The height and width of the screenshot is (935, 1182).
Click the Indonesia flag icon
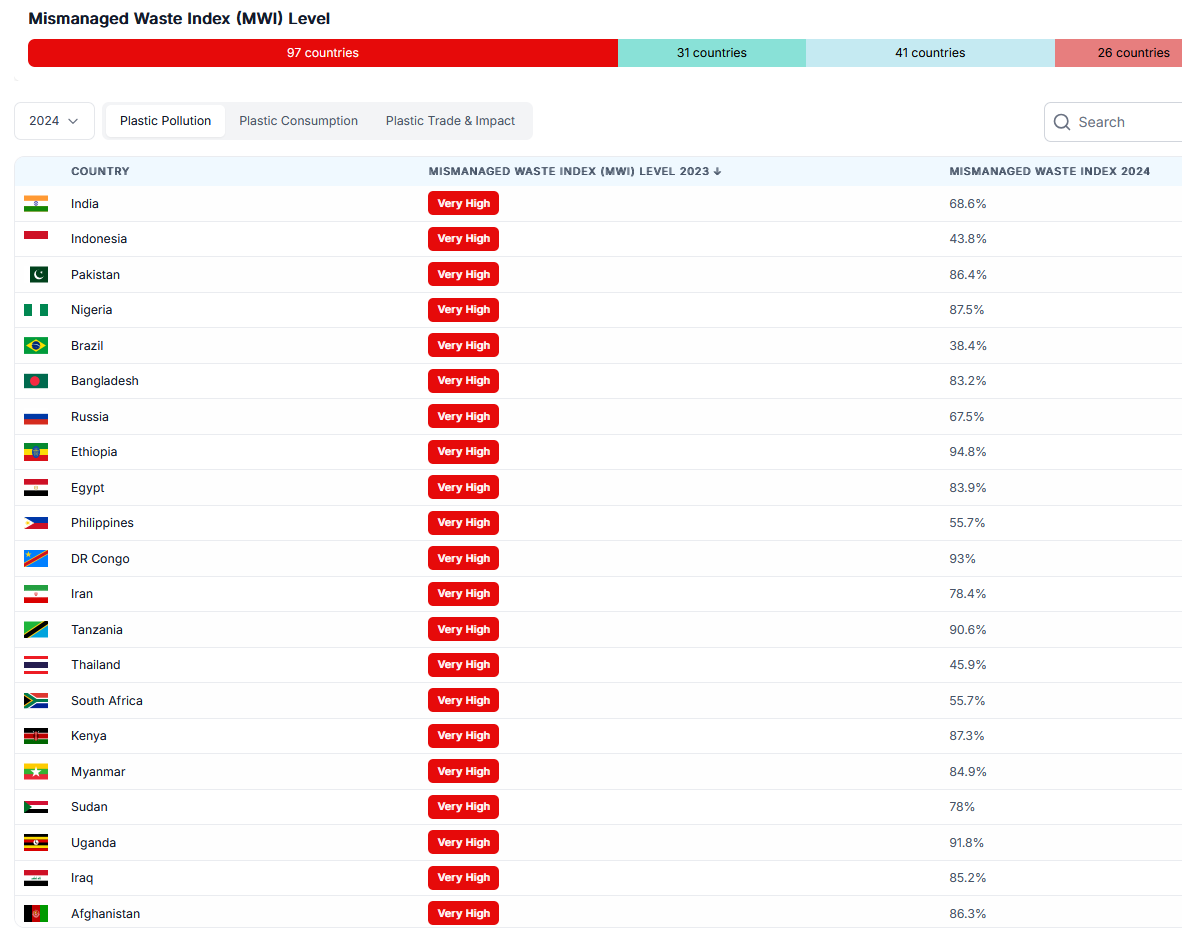(x=35, y=239)
